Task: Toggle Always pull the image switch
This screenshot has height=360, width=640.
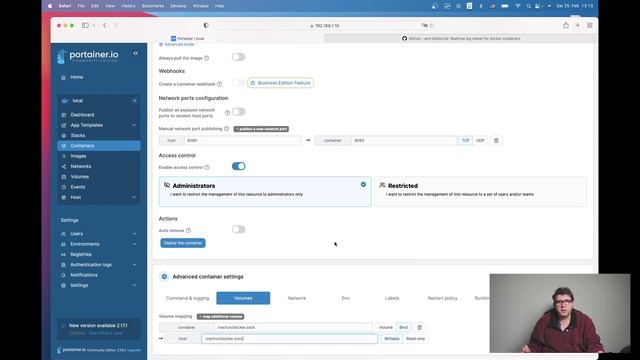Action: [x=238, y=57]
